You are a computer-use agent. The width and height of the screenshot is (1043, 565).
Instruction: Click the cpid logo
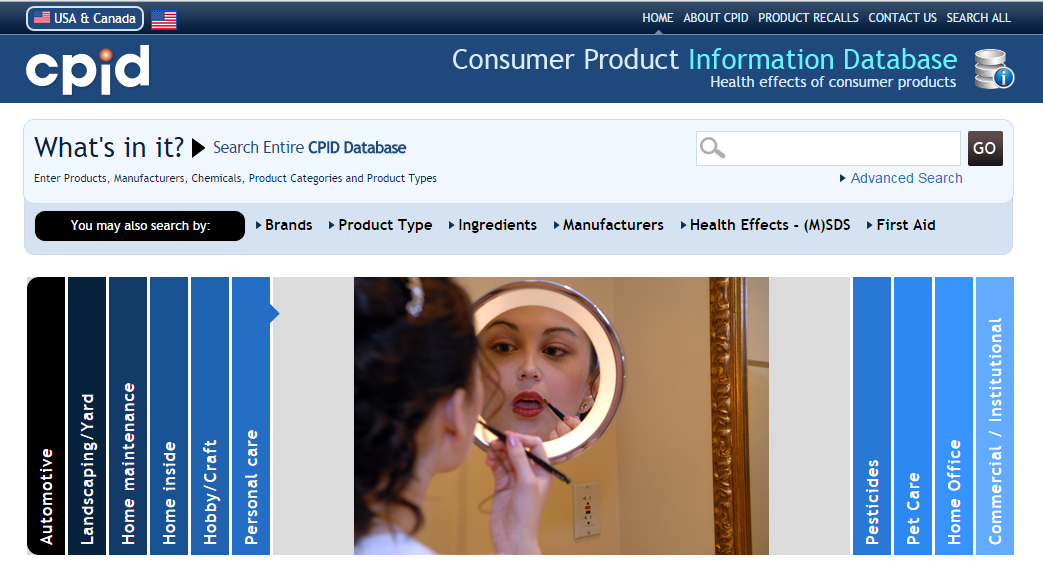[x=87, y=69]
